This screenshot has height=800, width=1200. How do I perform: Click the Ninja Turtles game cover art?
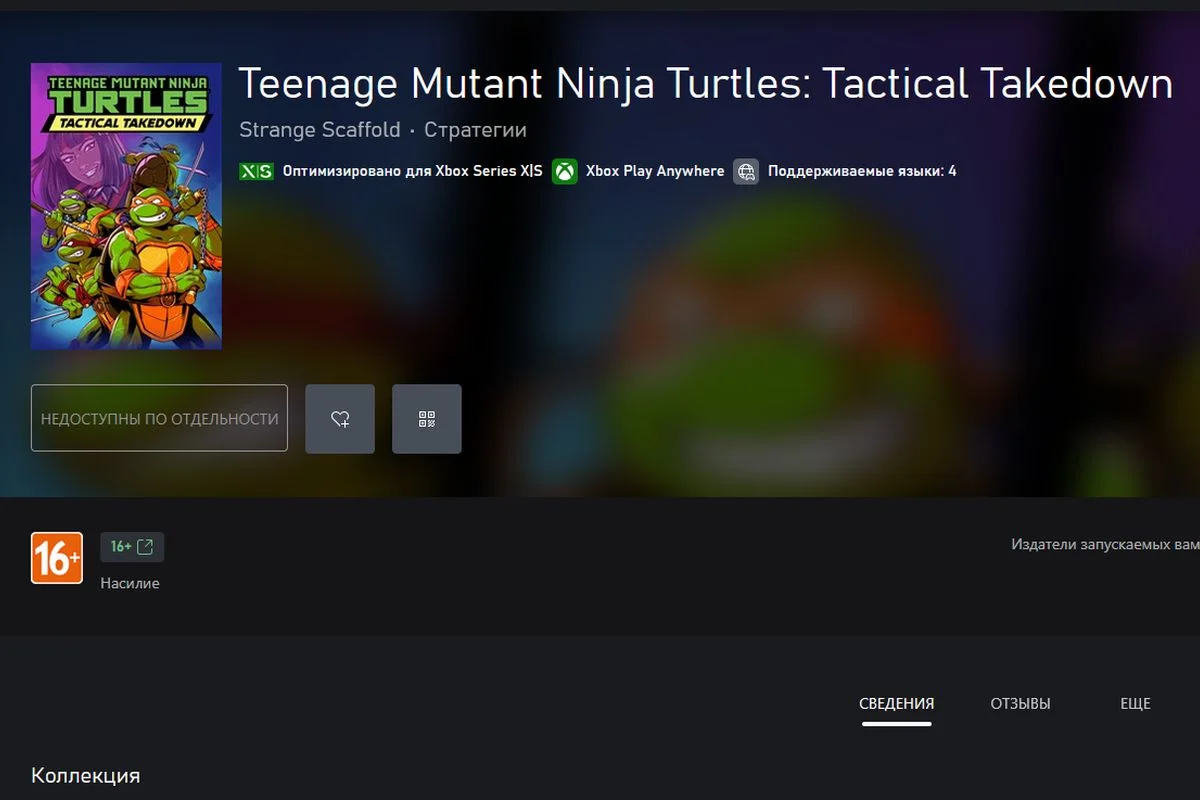pos(126,206)
